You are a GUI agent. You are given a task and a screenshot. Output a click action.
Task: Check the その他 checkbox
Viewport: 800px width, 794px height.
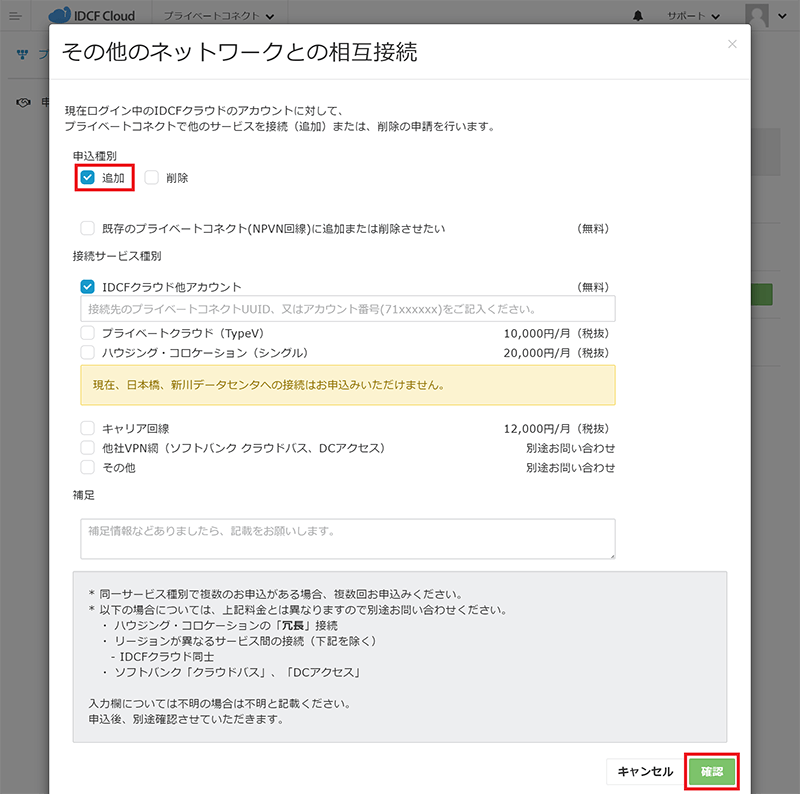pyautogui.click(x=88, y=467)
